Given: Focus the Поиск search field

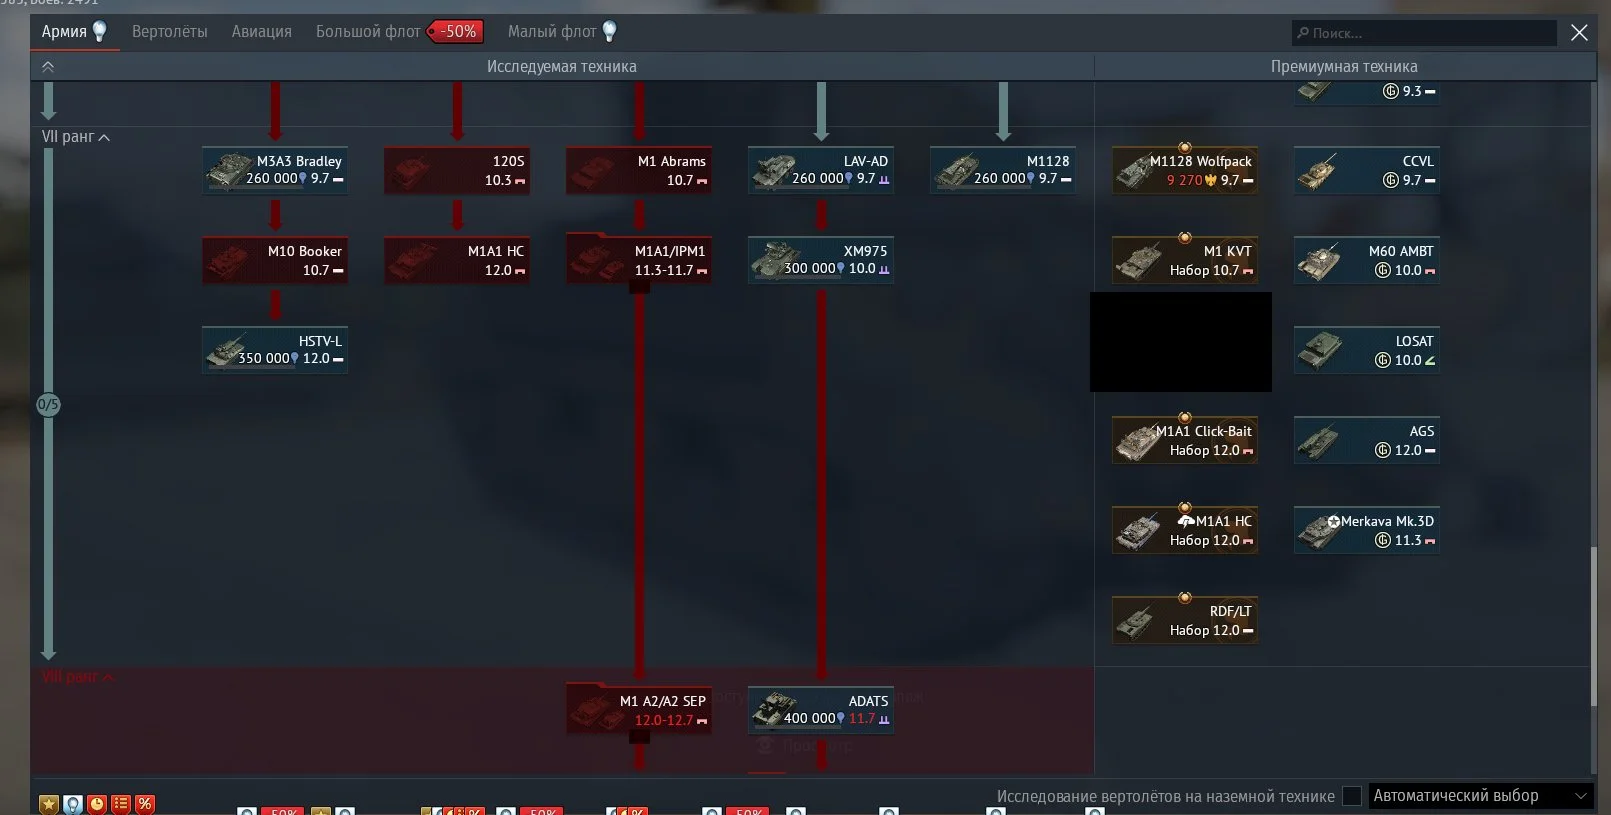Looking at the screenshot, I should [x=1424, y=33].
